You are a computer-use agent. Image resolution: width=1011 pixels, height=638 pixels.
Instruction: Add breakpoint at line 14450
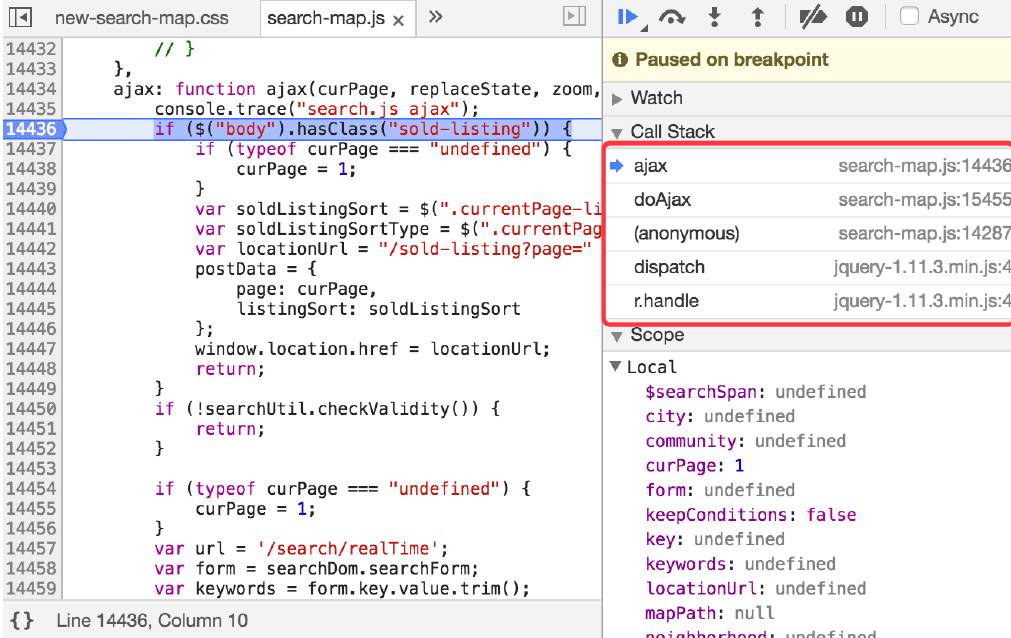click(32, 409)
